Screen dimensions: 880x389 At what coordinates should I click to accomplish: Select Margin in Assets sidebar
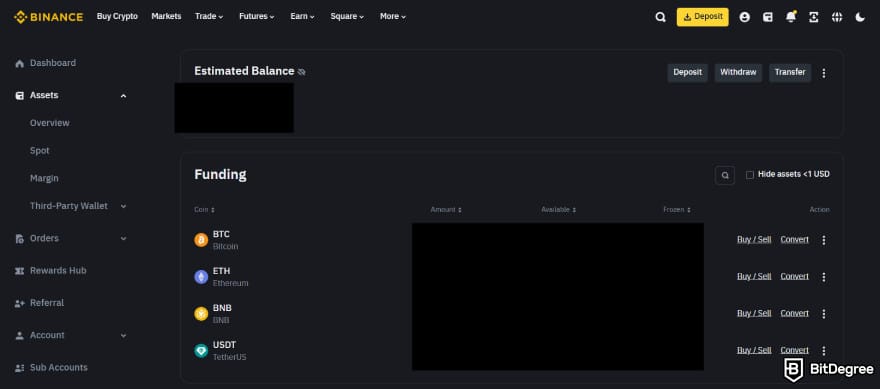[44, 178]
